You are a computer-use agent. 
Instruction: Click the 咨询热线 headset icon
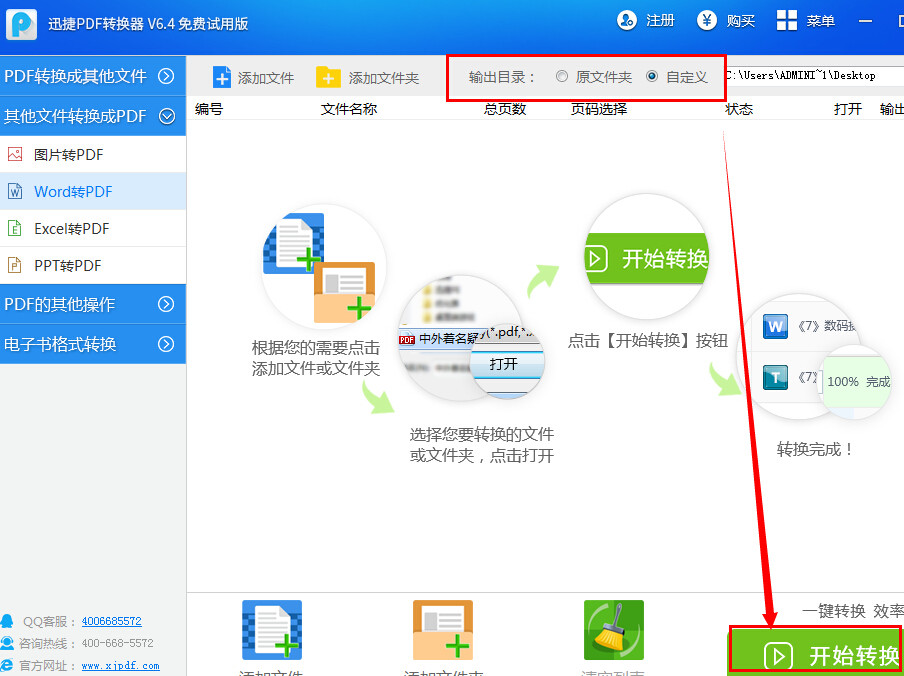coord(7,643)
